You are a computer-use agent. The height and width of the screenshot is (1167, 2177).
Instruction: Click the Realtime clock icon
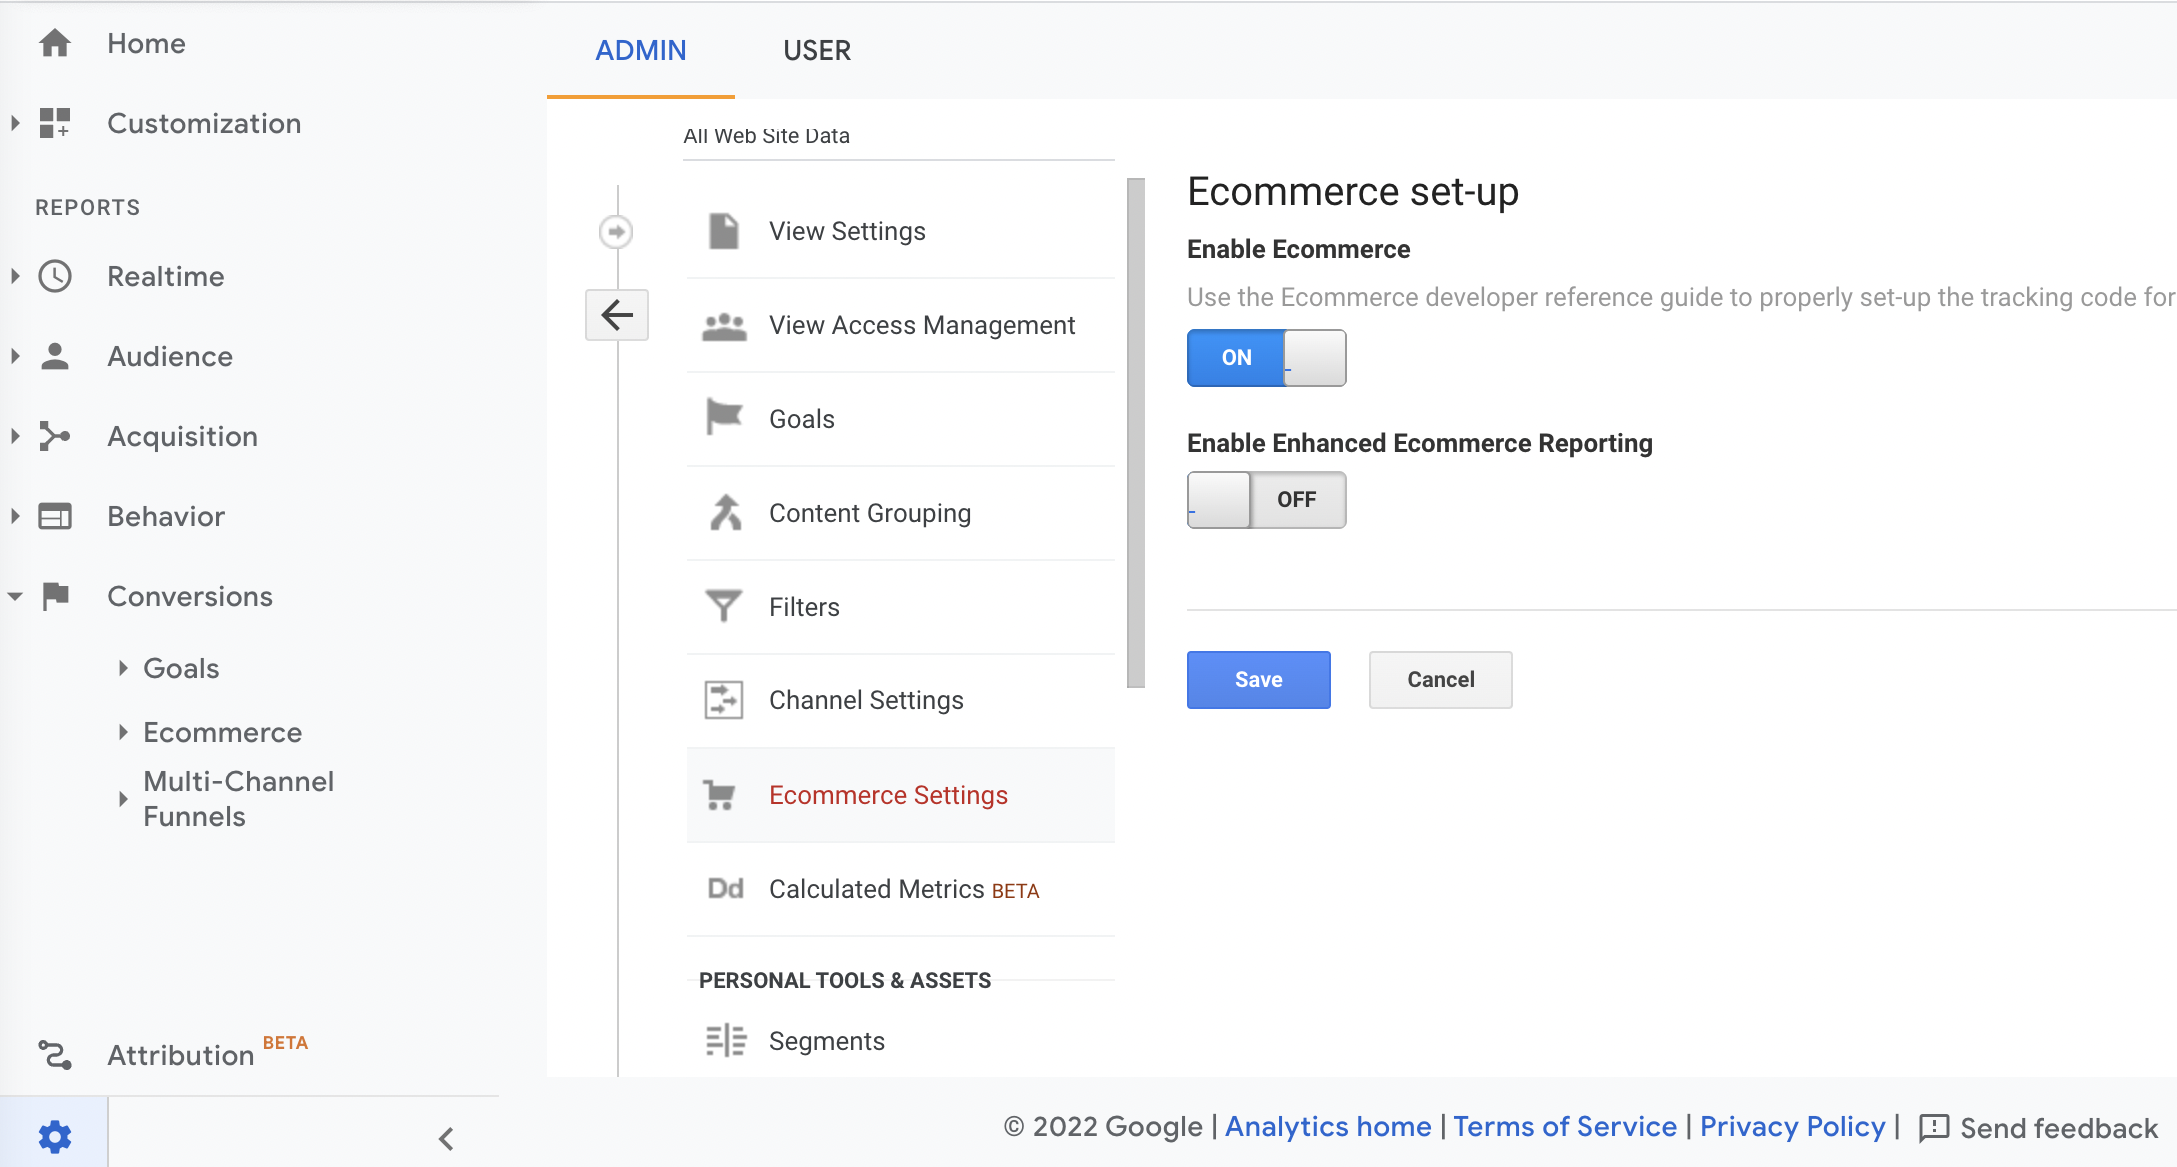click(55, 277)
